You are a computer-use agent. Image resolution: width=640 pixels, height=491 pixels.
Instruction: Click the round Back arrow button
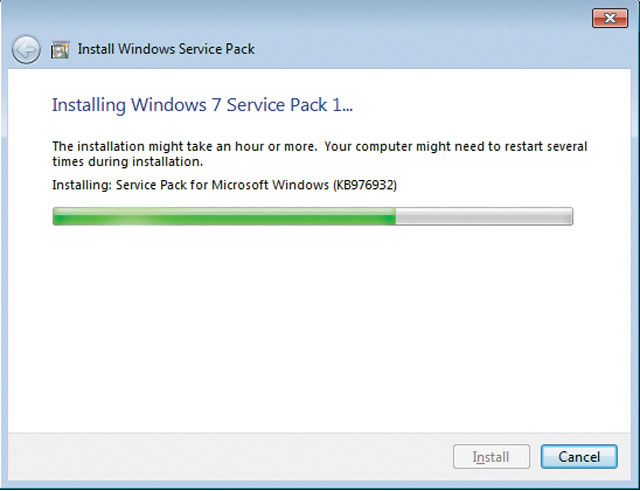click(x=26, y=49)
